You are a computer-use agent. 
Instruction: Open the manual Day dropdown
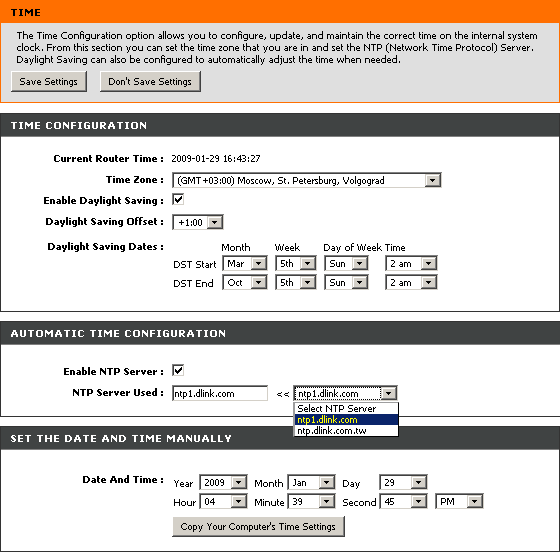click(403, 482)
